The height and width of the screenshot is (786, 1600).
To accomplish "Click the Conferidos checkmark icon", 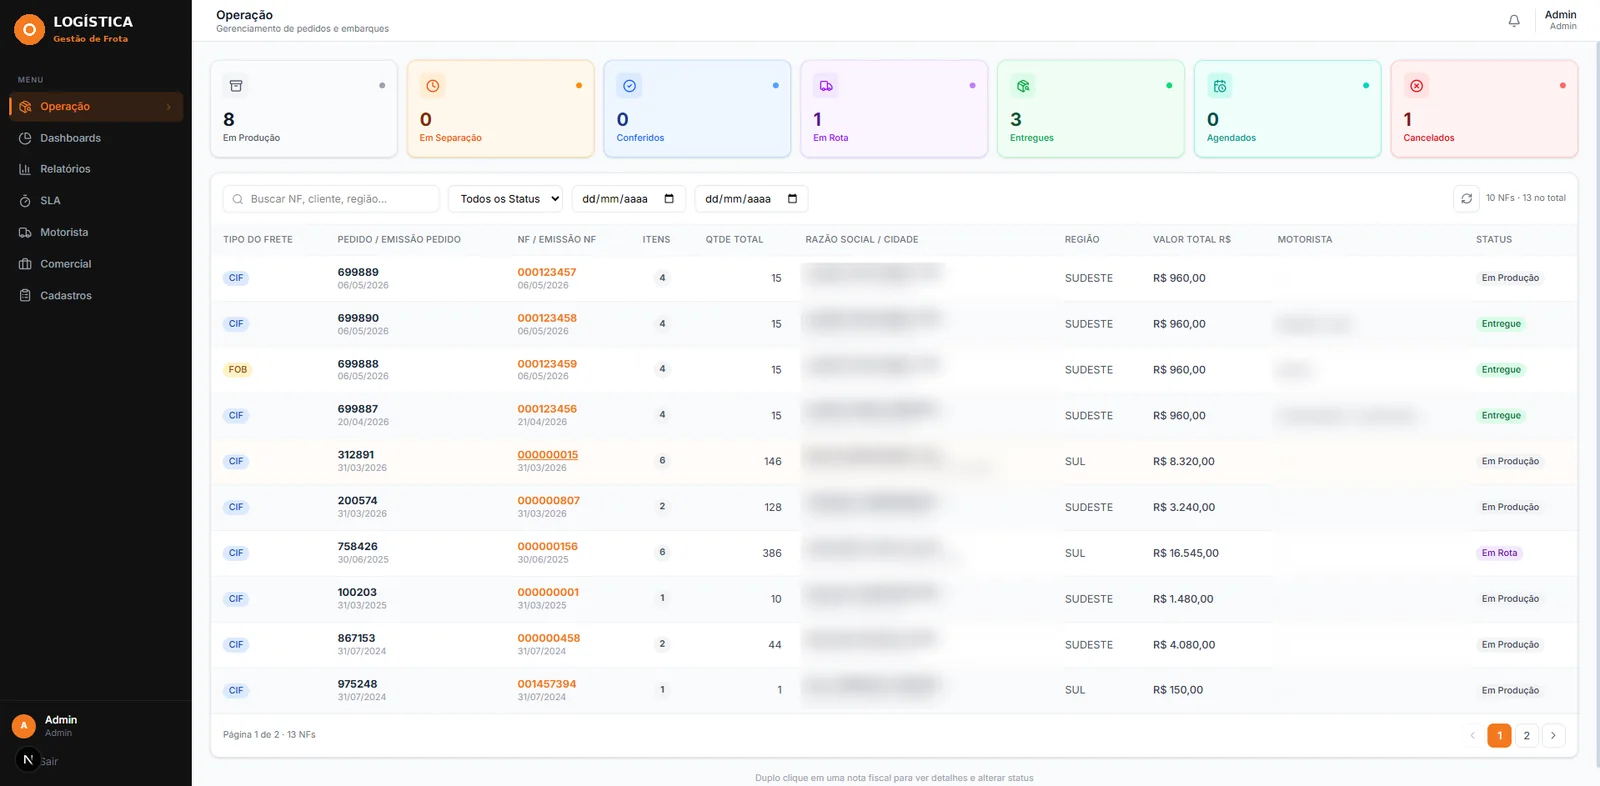I will (629, 86).
